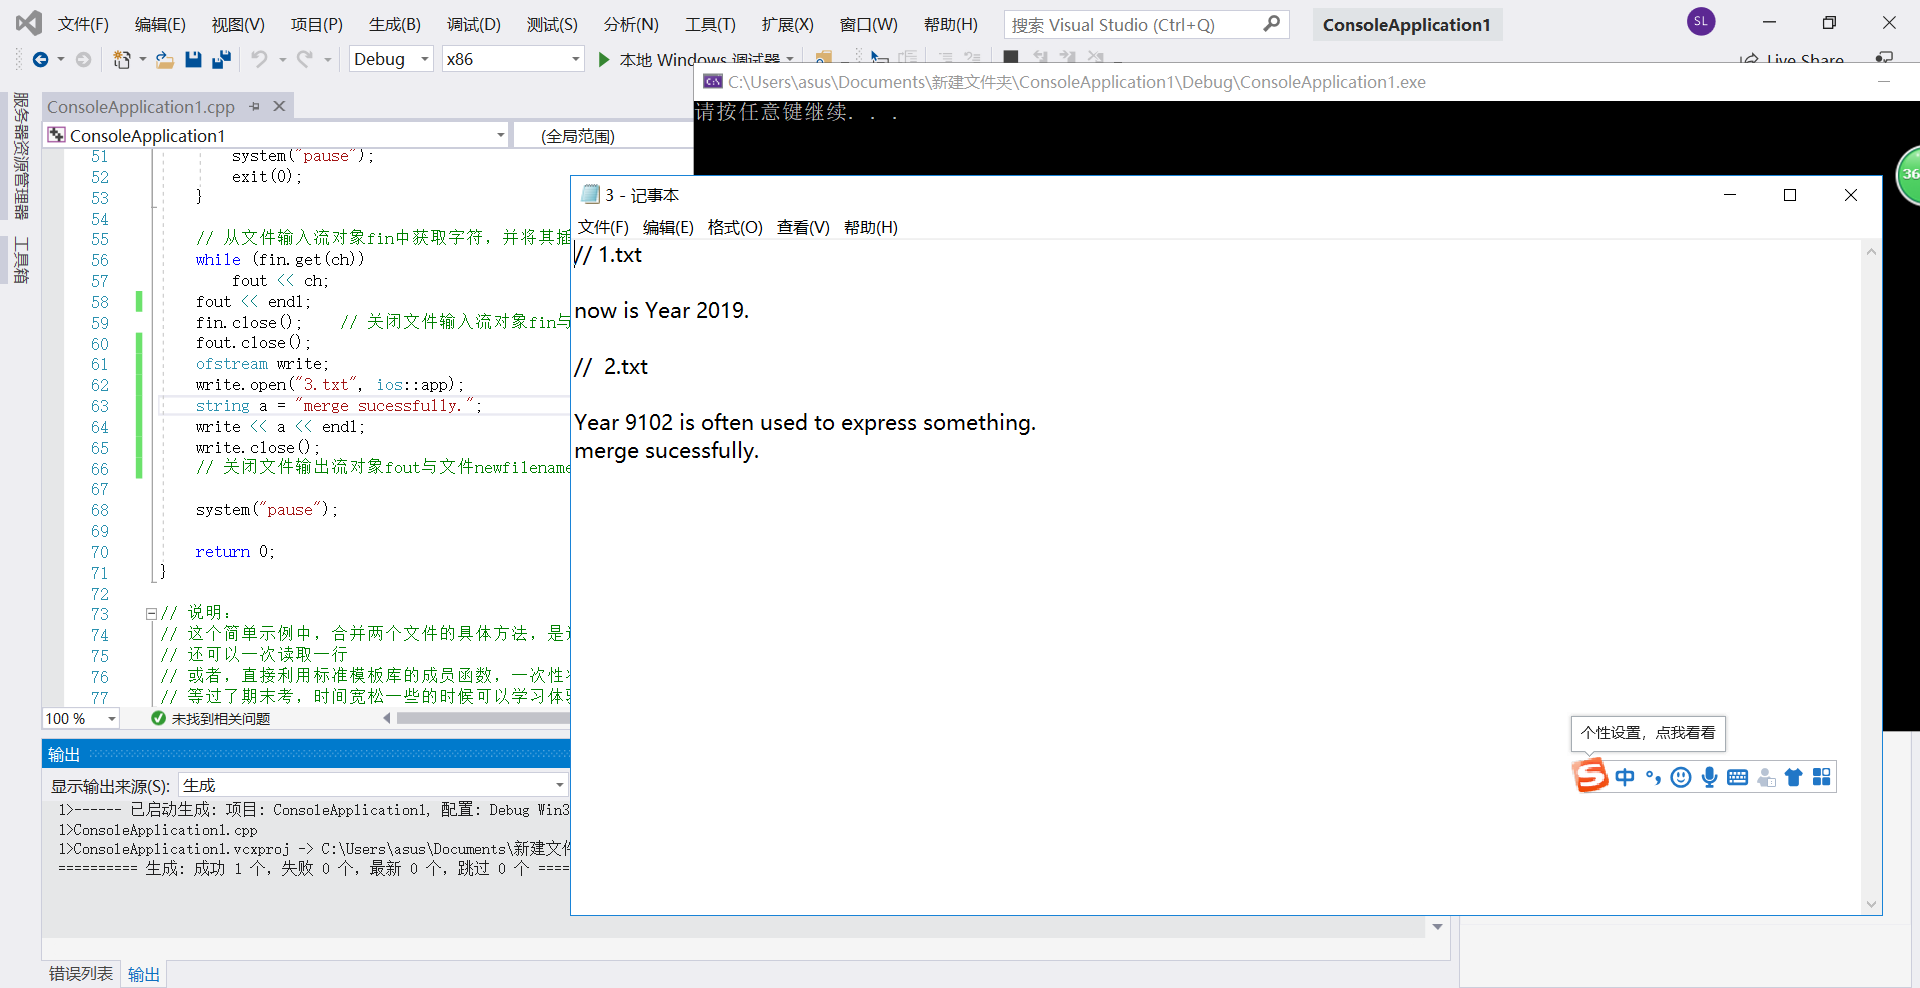The height and width of the screenshot is (988, 1920).
Task: Click the Undo arrow icon
Action: coord(259,60)
